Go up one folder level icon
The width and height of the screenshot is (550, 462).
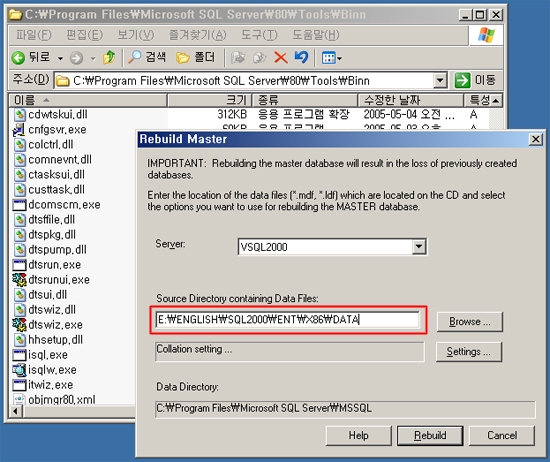[109, 58]
